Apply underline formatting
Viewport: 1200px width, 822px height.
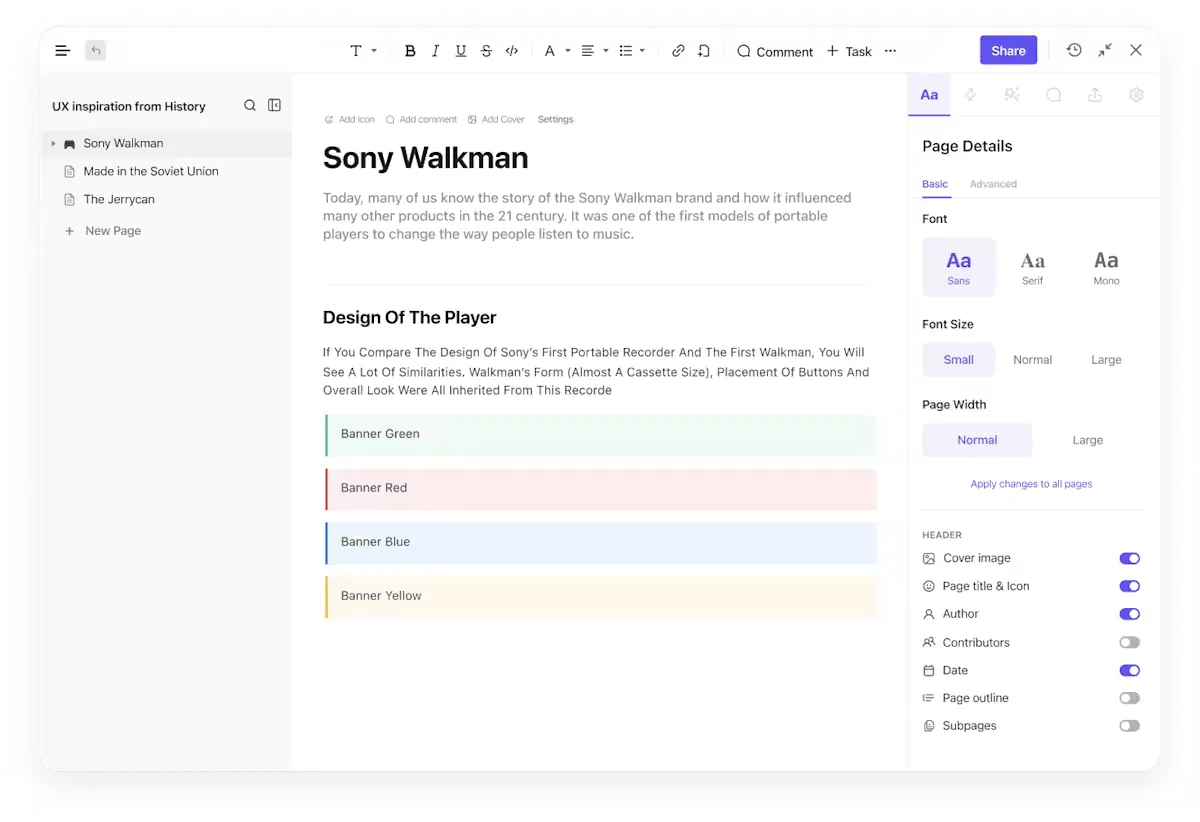[461, 51]
